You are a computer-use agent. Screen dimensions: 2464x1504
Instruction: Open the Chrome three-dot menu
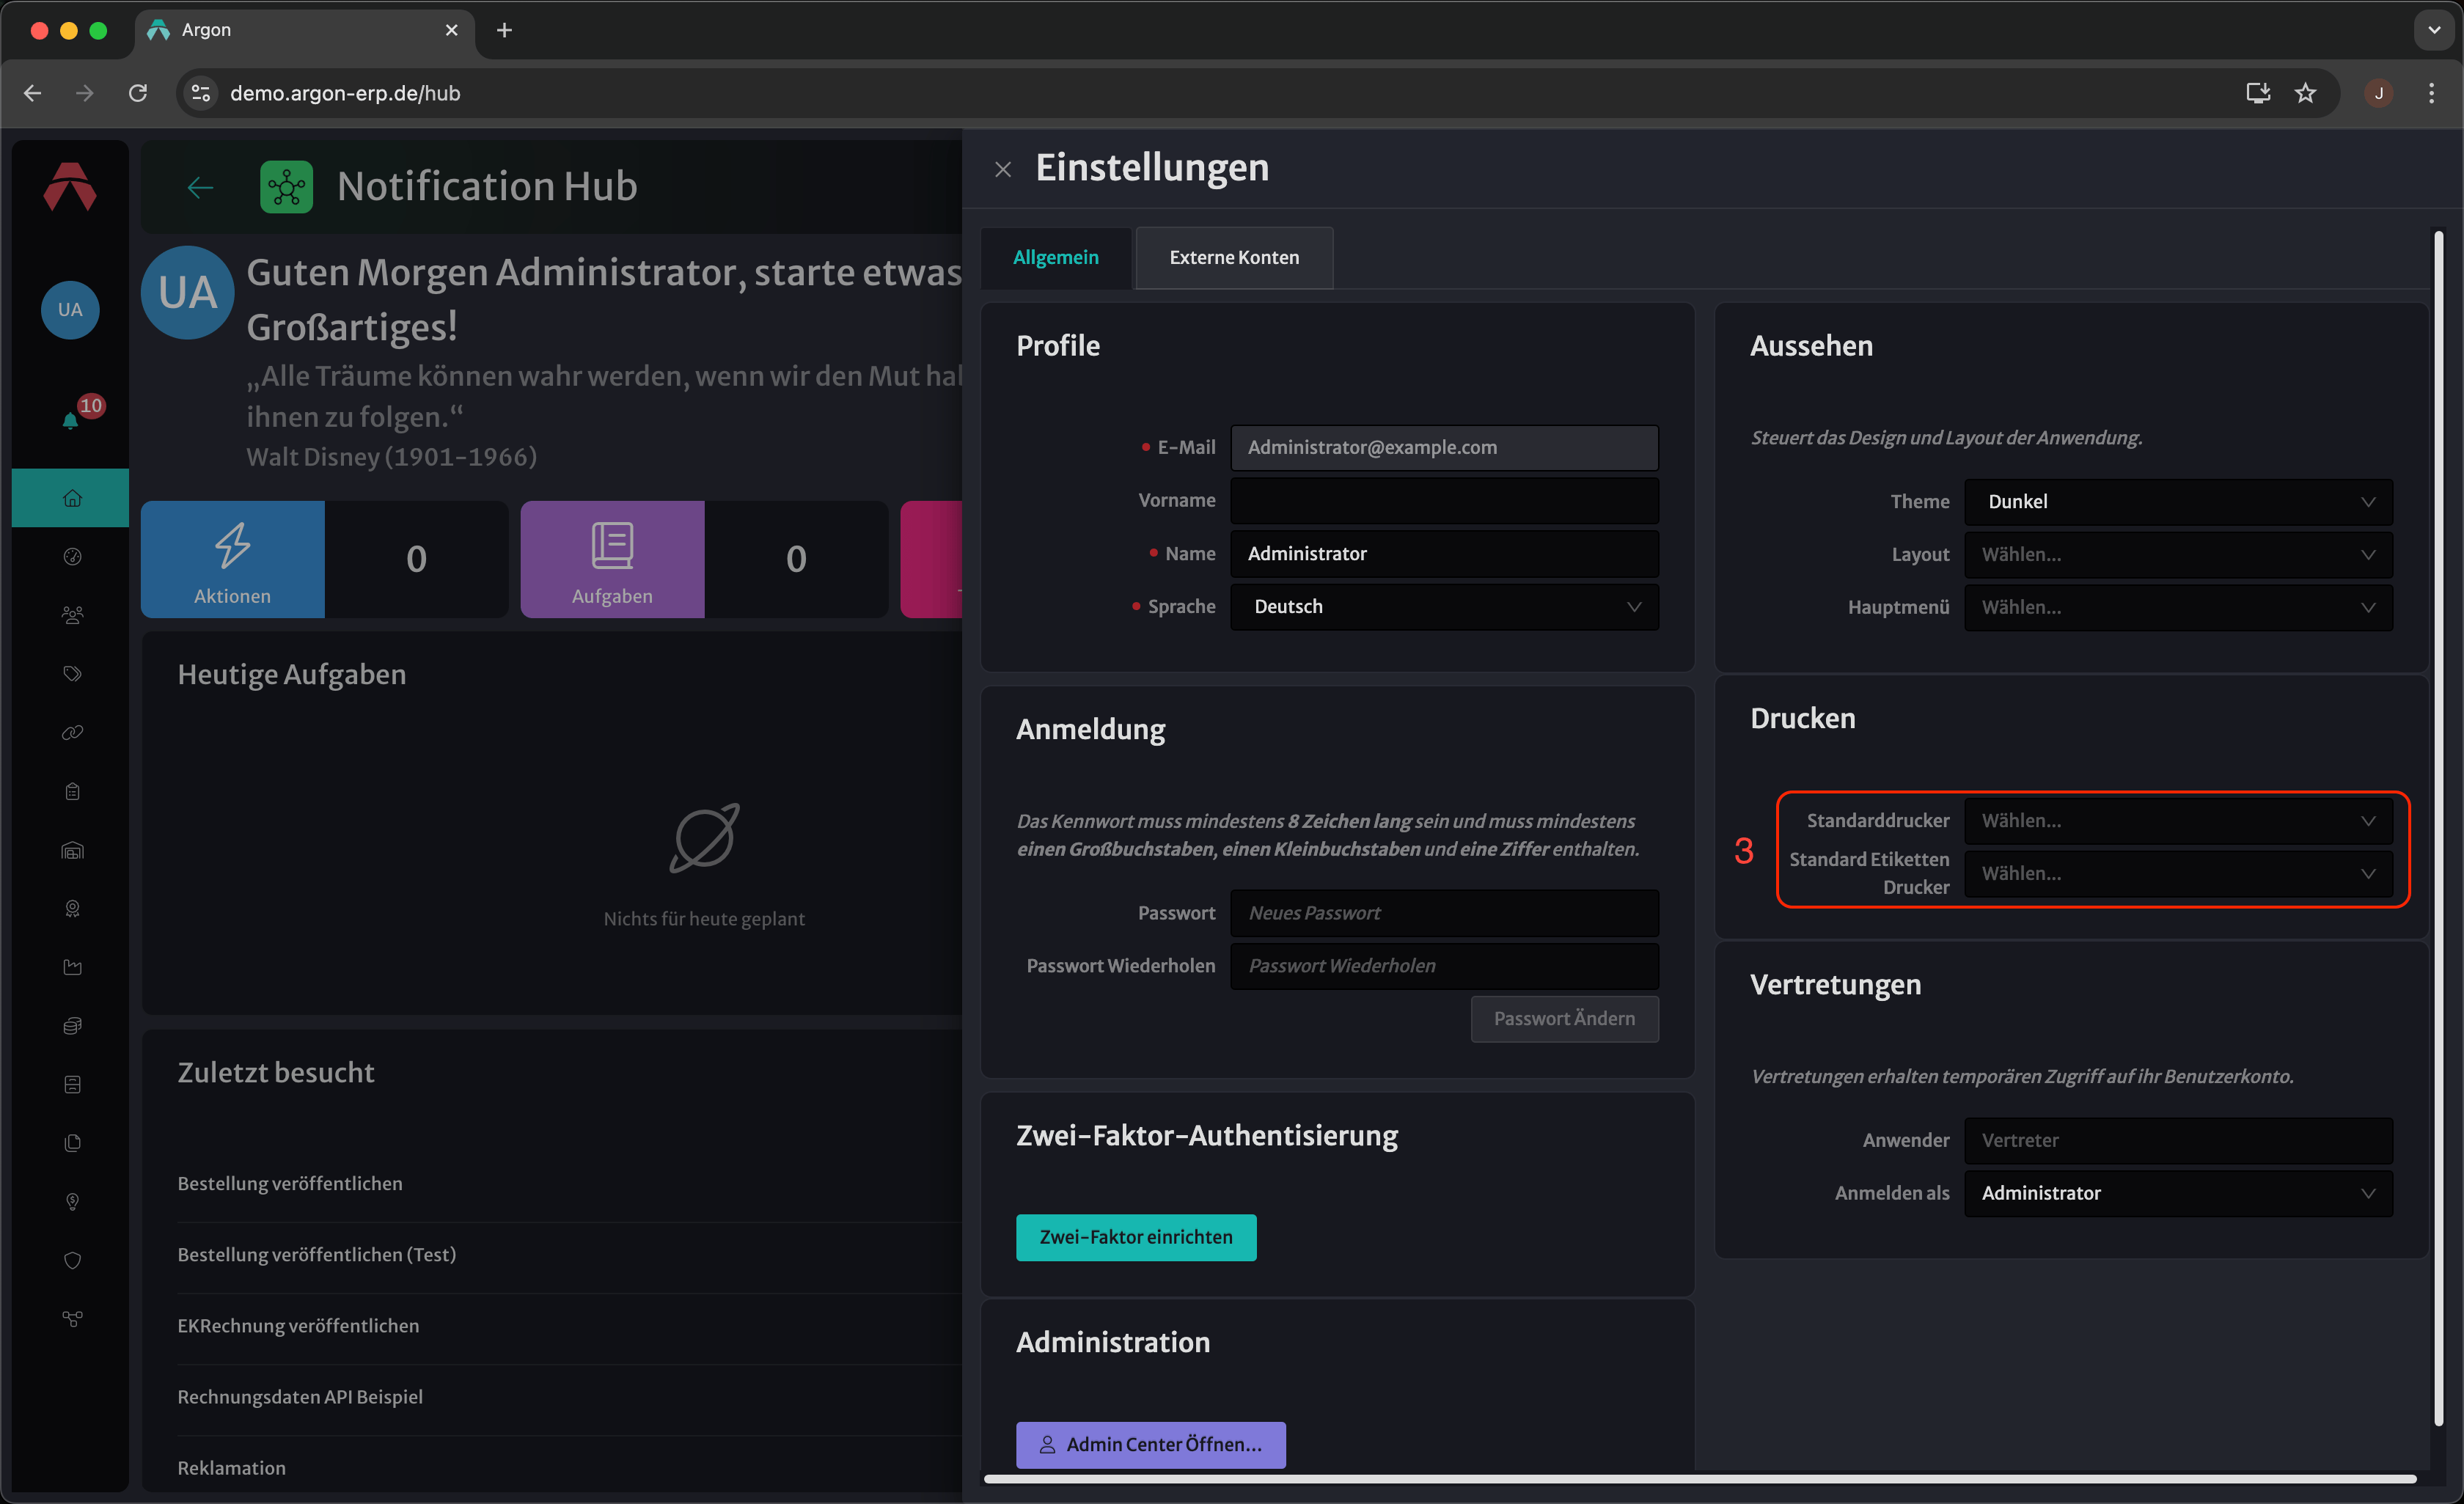pyautogui.click(x=2431, y=93)
